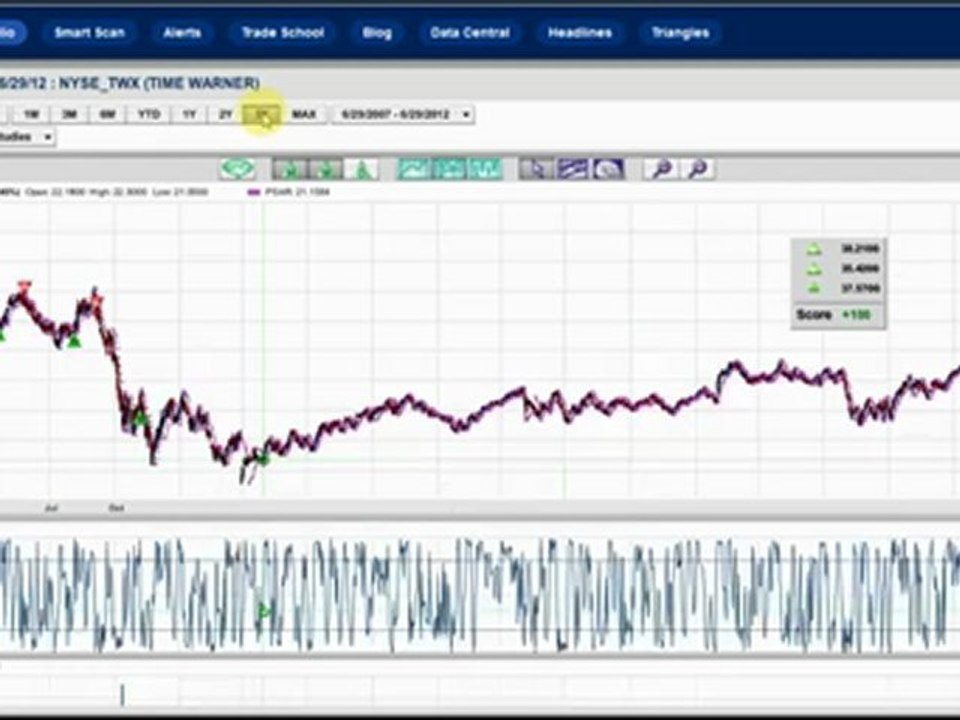This screenshot has height=720, width=960.
Task: Select the teal zigzag chart style icon
Action: [x=485, y=169]
